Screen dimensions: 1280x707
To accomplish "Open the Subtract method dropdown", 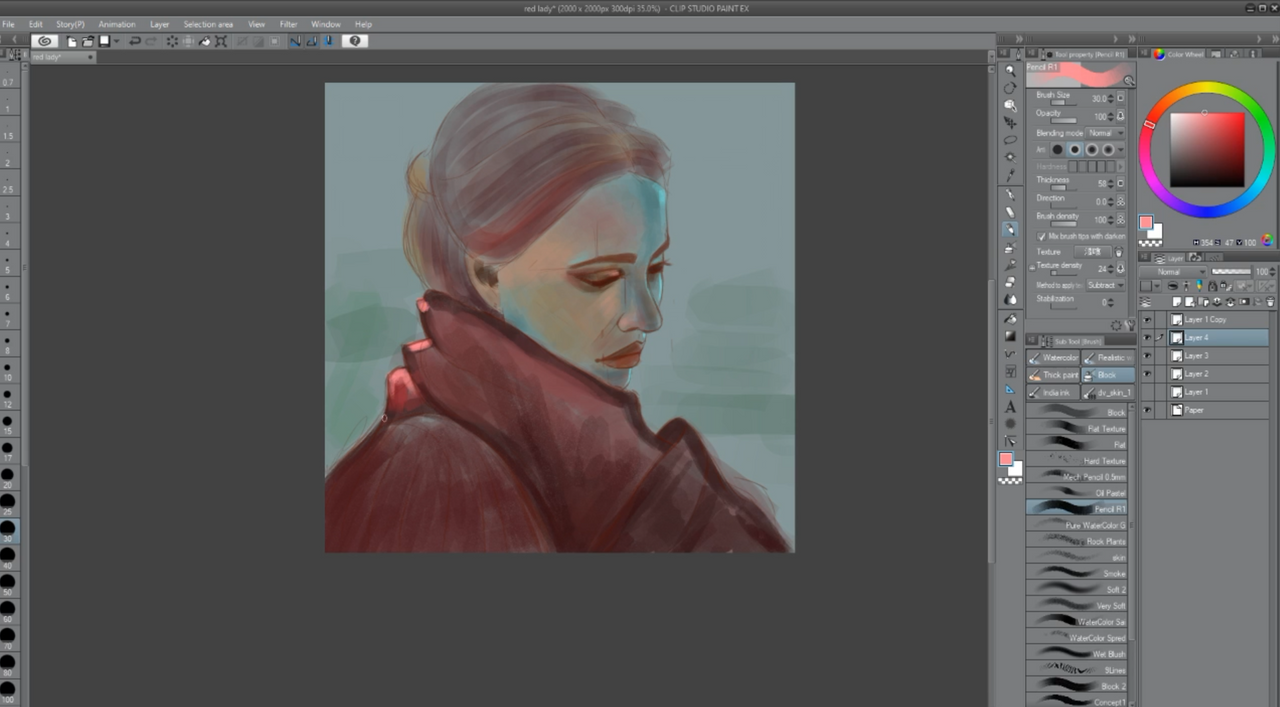I will coord(1105,285).
